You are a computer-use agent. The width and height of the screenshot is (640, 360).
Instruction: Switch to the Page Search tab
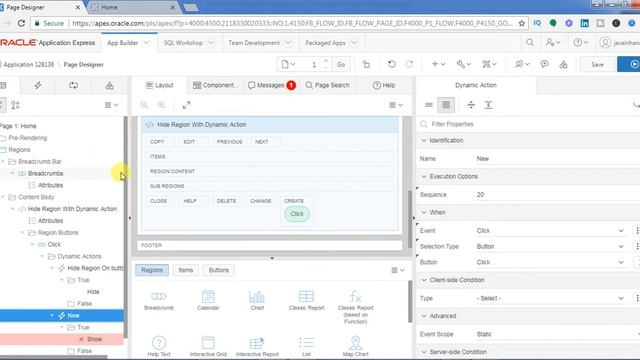327,85
